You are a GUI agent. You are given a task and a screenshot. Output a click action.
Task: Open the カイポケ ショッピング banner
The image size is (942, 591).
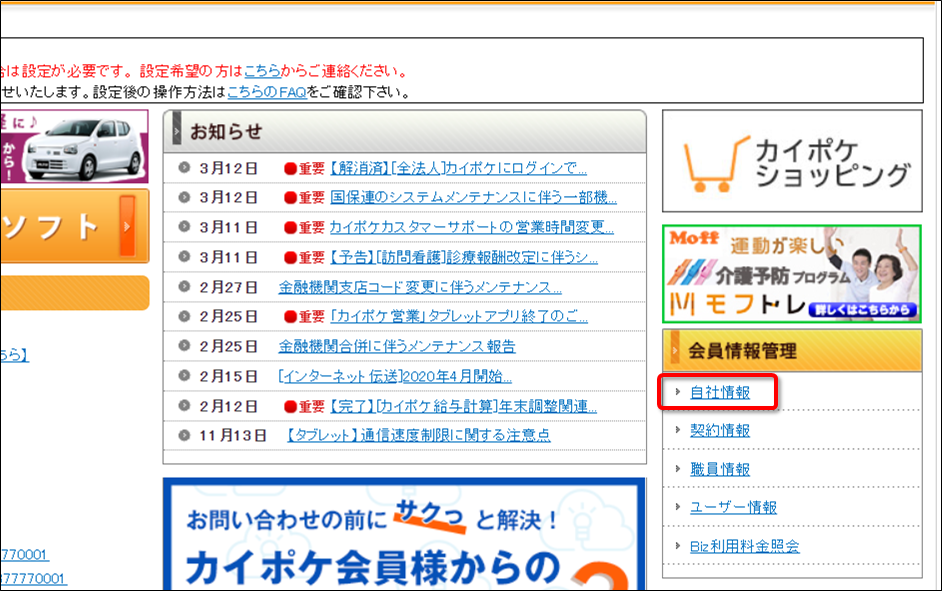(792, 161)
